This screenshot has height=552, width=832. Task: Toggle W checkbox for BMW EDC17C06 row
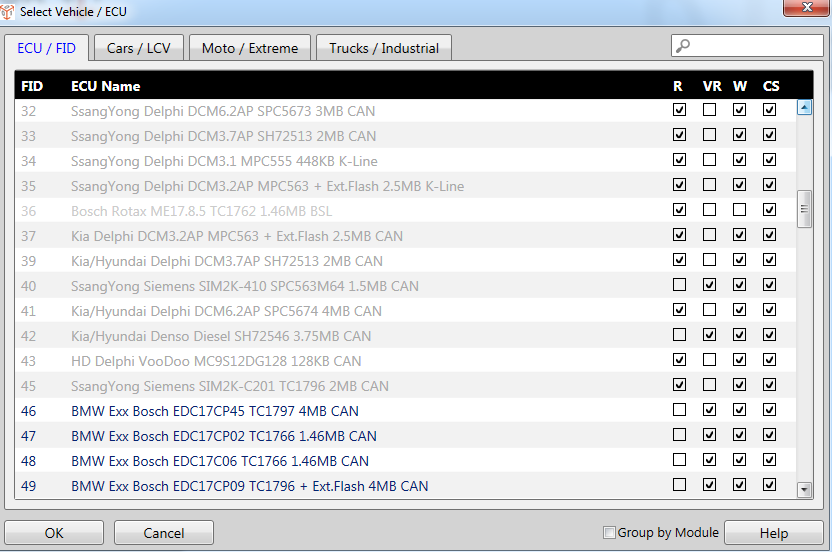pyautogui.click(x=739, y=460)
